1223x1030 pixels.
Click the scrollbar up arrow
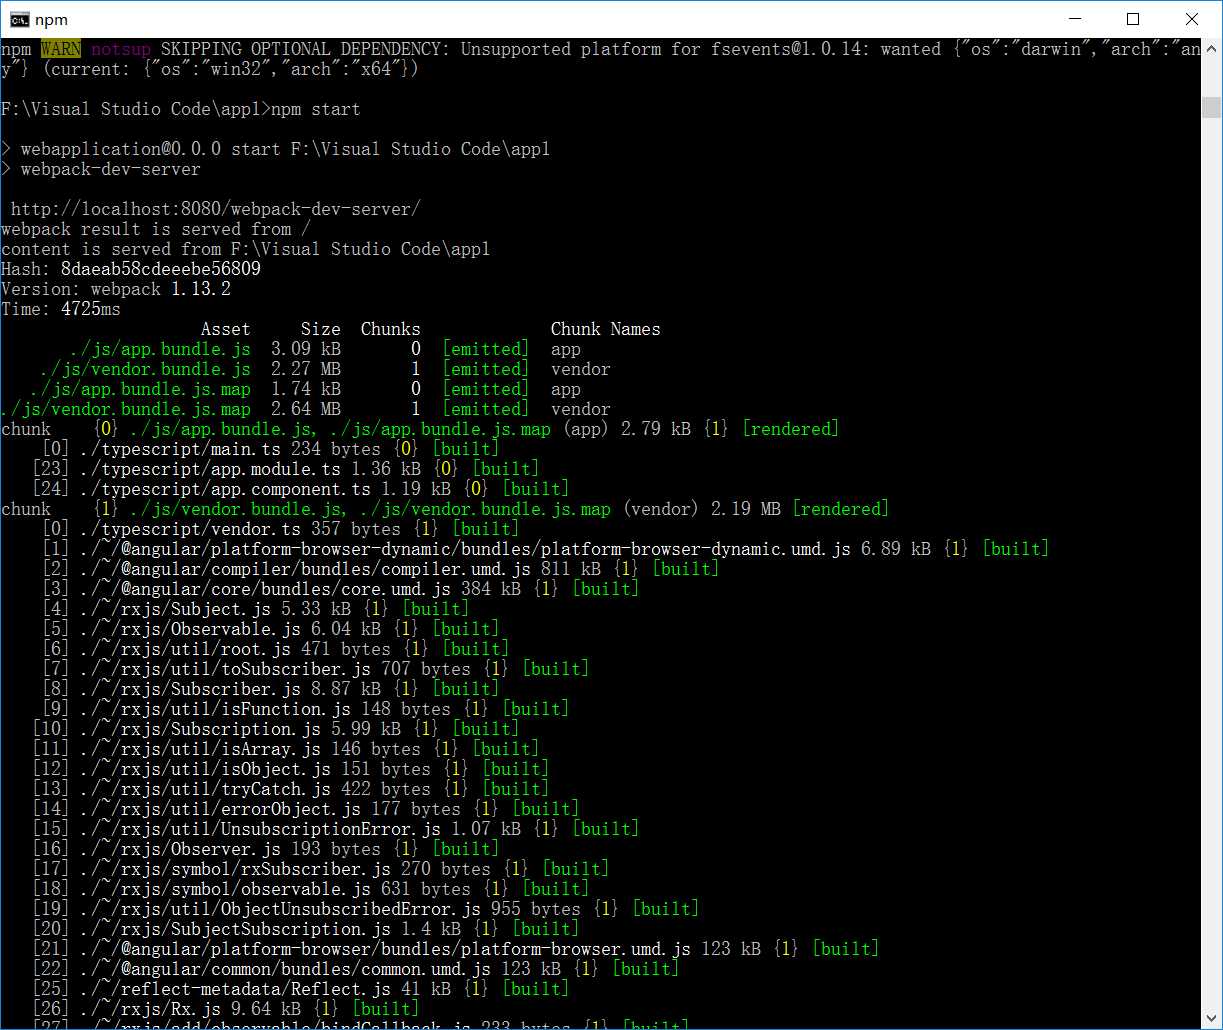[1211, 48]
